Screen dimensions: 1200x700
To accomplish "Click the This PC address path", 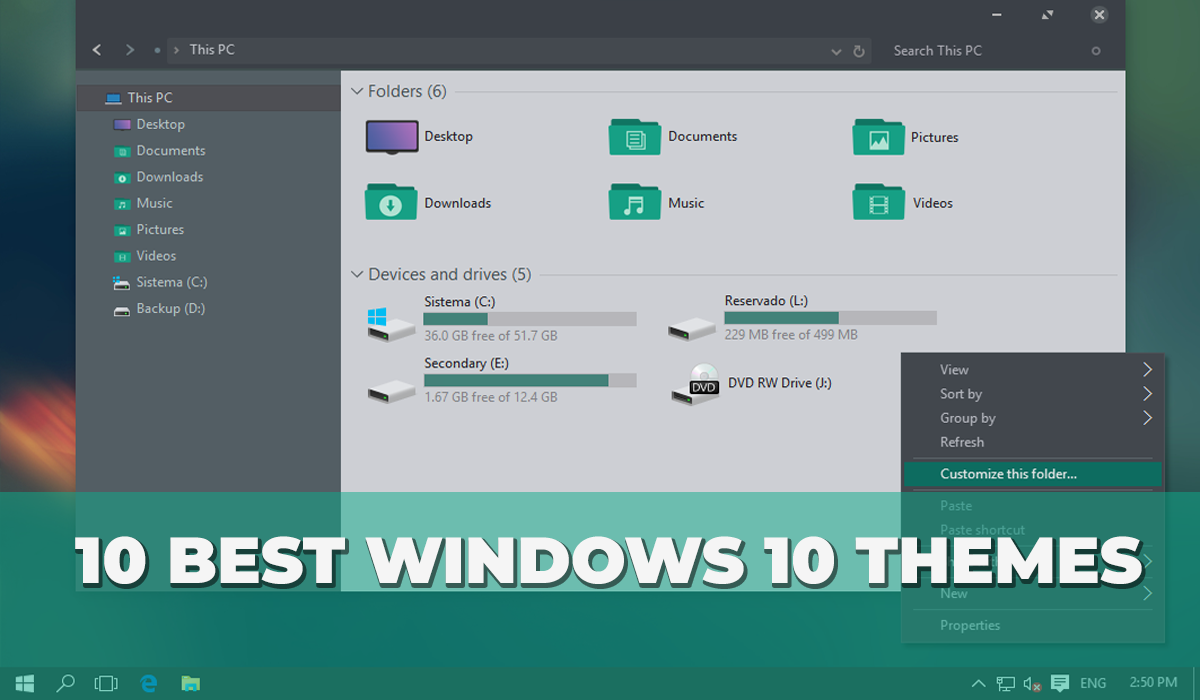I will point(212,49).
